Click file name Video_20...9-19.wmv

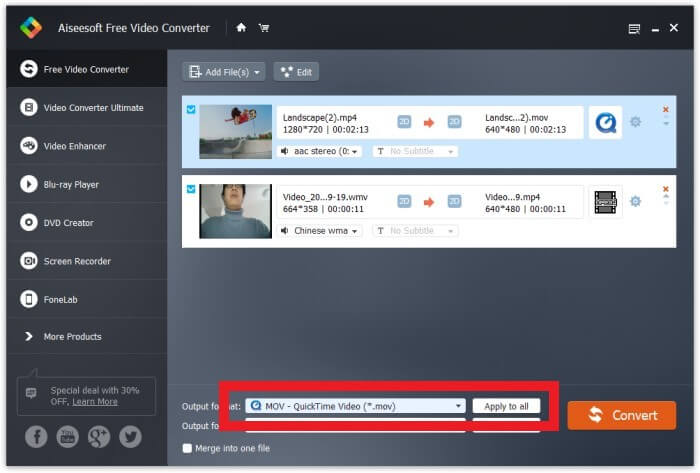[325, 197]
